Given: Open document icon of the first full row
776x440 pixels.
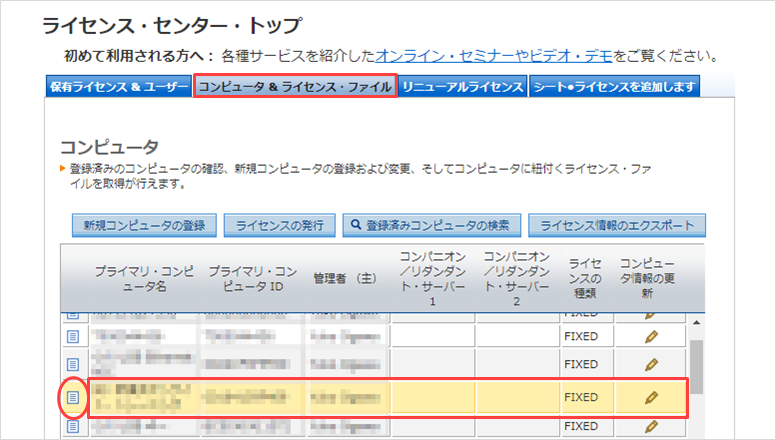Looking at the screenshot, I should tap(73, 337).
